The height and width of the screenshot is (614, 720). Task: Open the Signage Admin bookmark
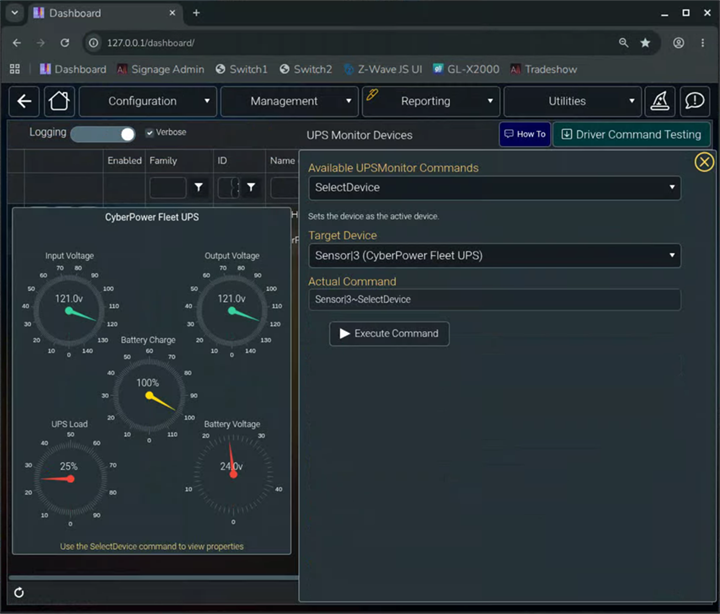[x=160, y=69]
